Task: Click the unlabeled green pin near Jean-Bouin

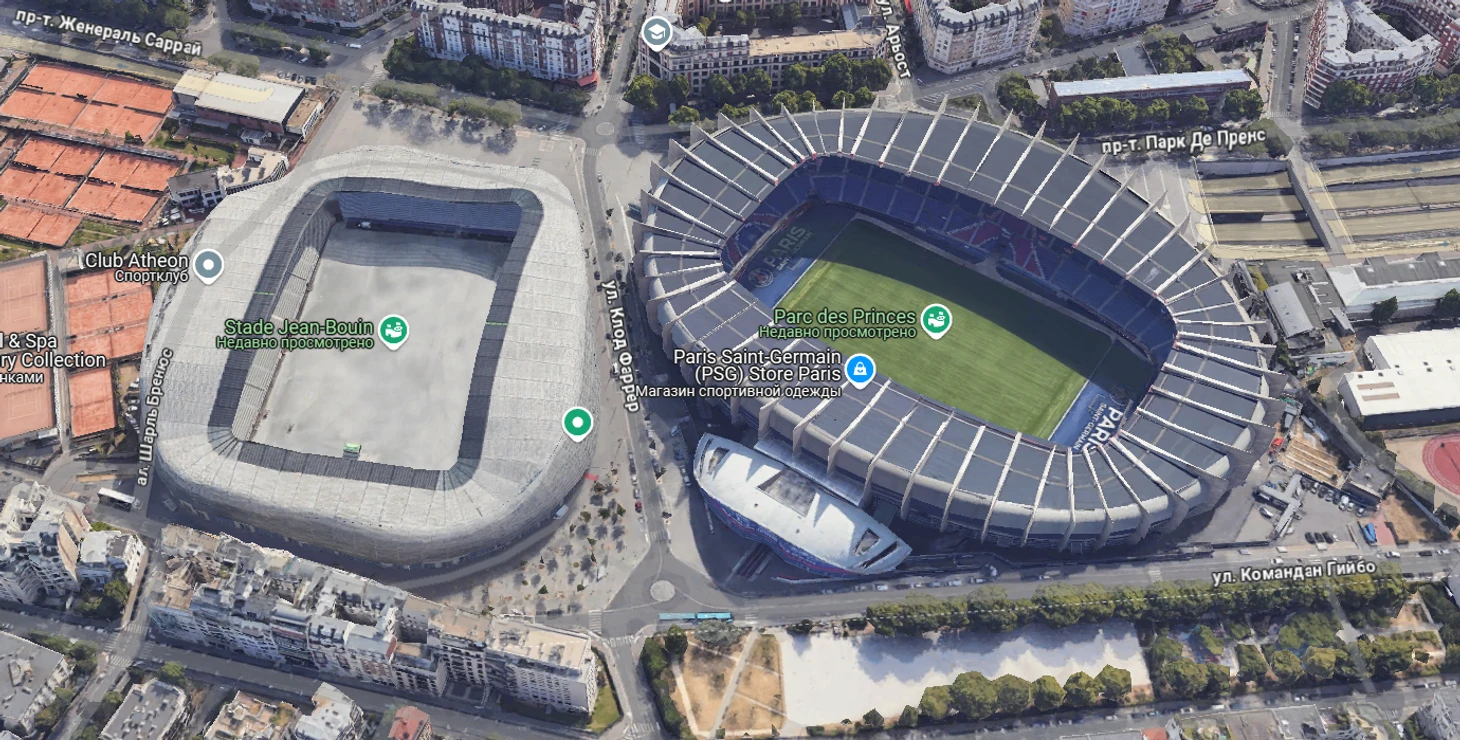Action: coord(577,423)
